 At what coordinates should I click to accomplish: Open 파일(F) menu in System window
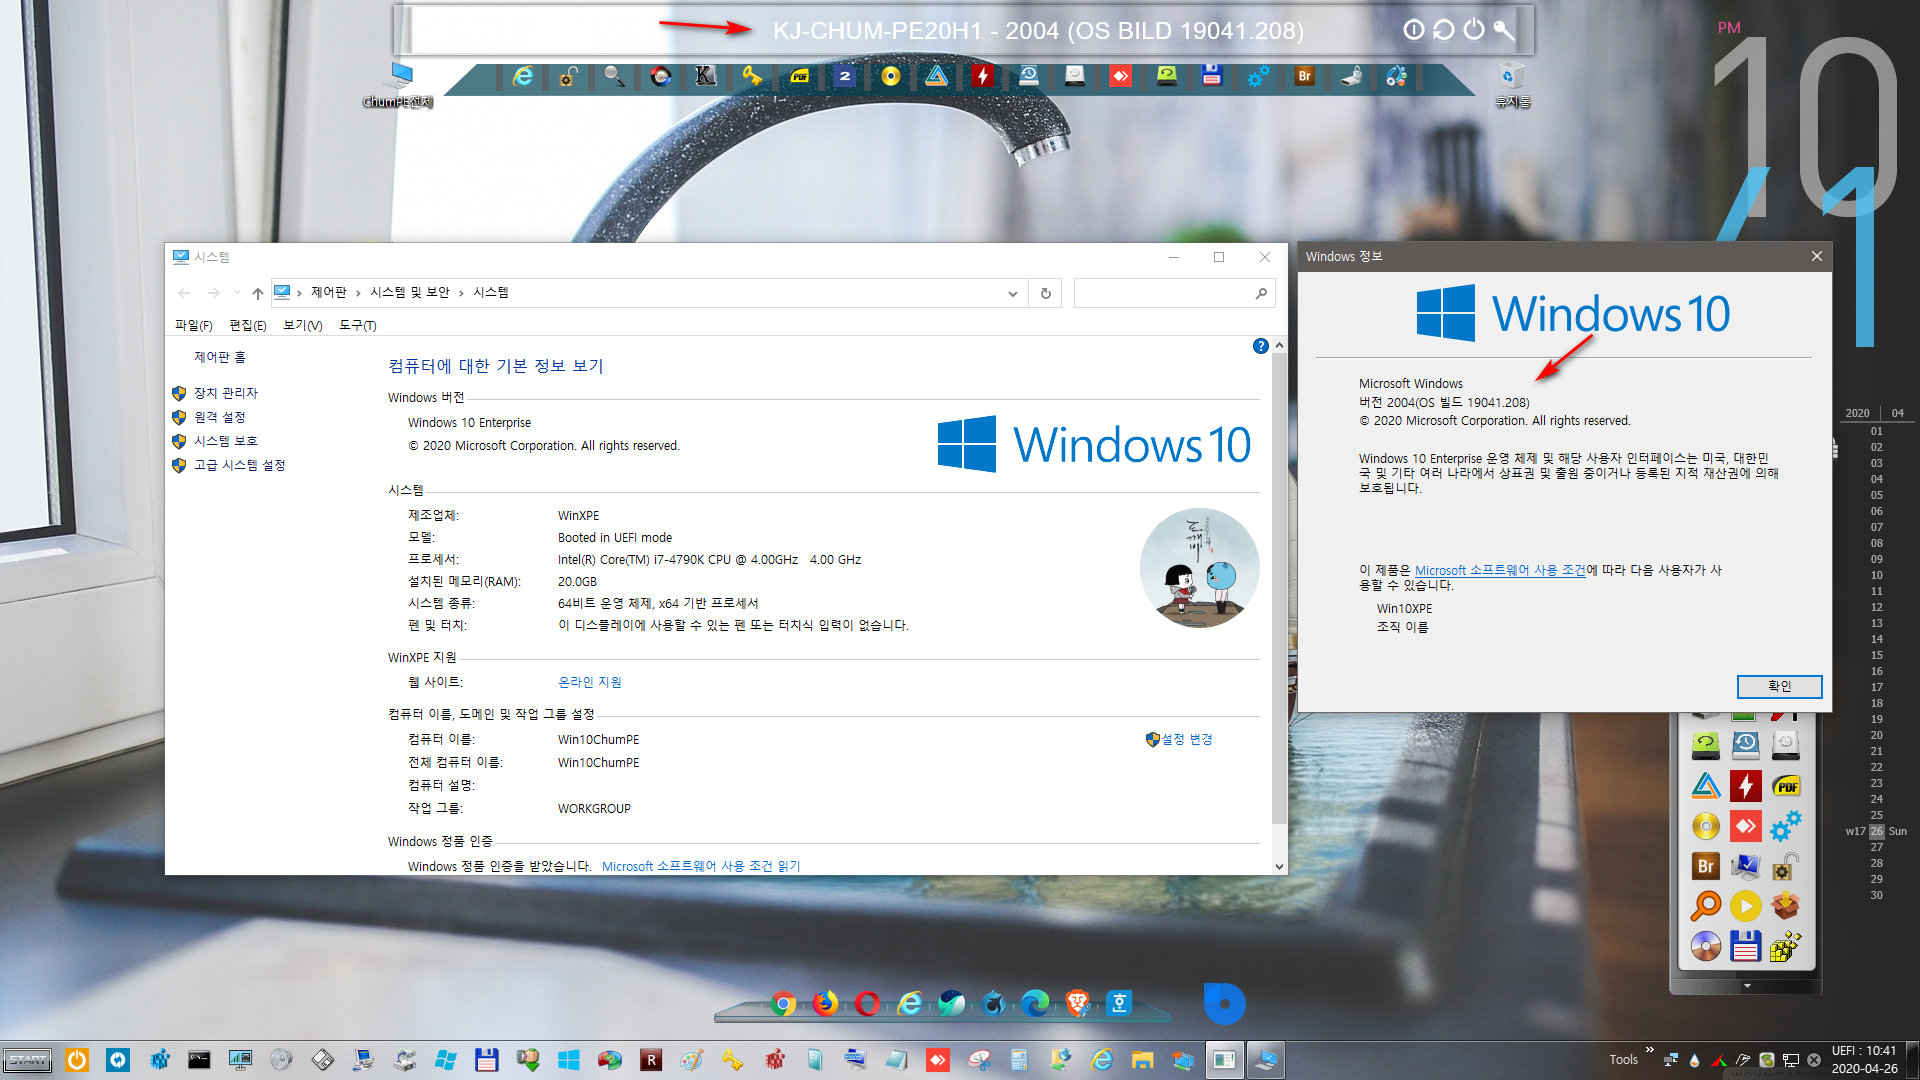coord(193,325)
